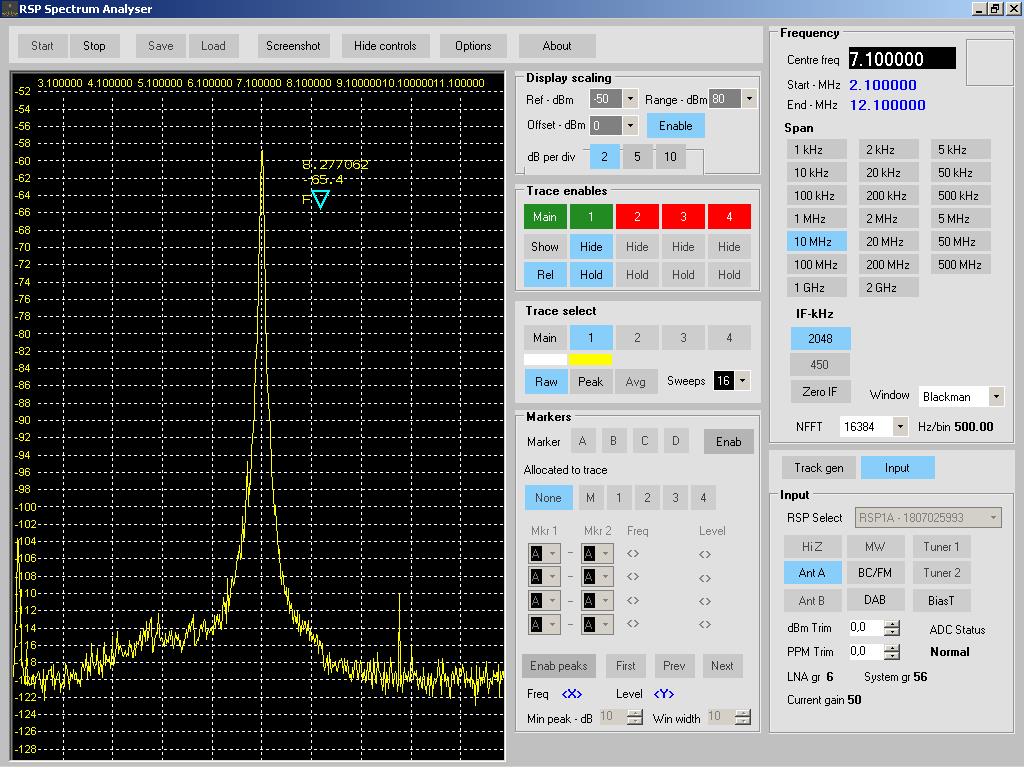Open the Ref dBm dropdown

(x=630, y=99)
